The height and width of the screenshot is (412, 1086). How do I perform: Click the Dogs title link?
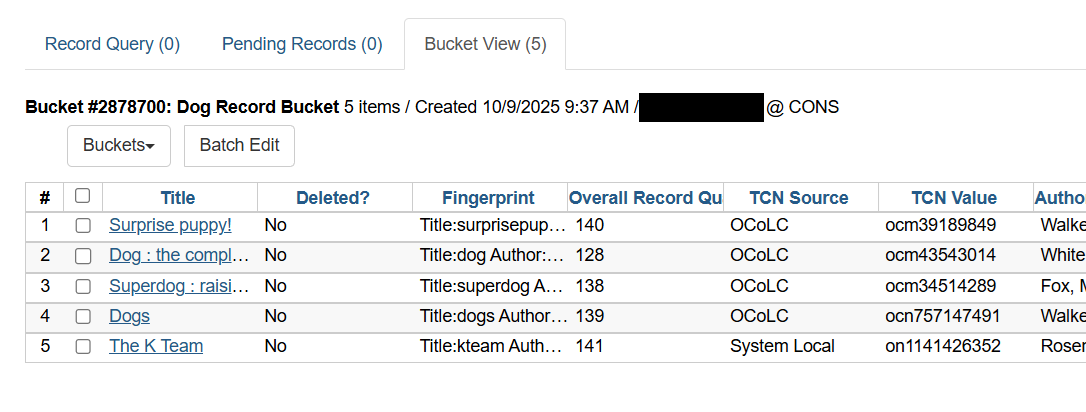coord(129,316)
